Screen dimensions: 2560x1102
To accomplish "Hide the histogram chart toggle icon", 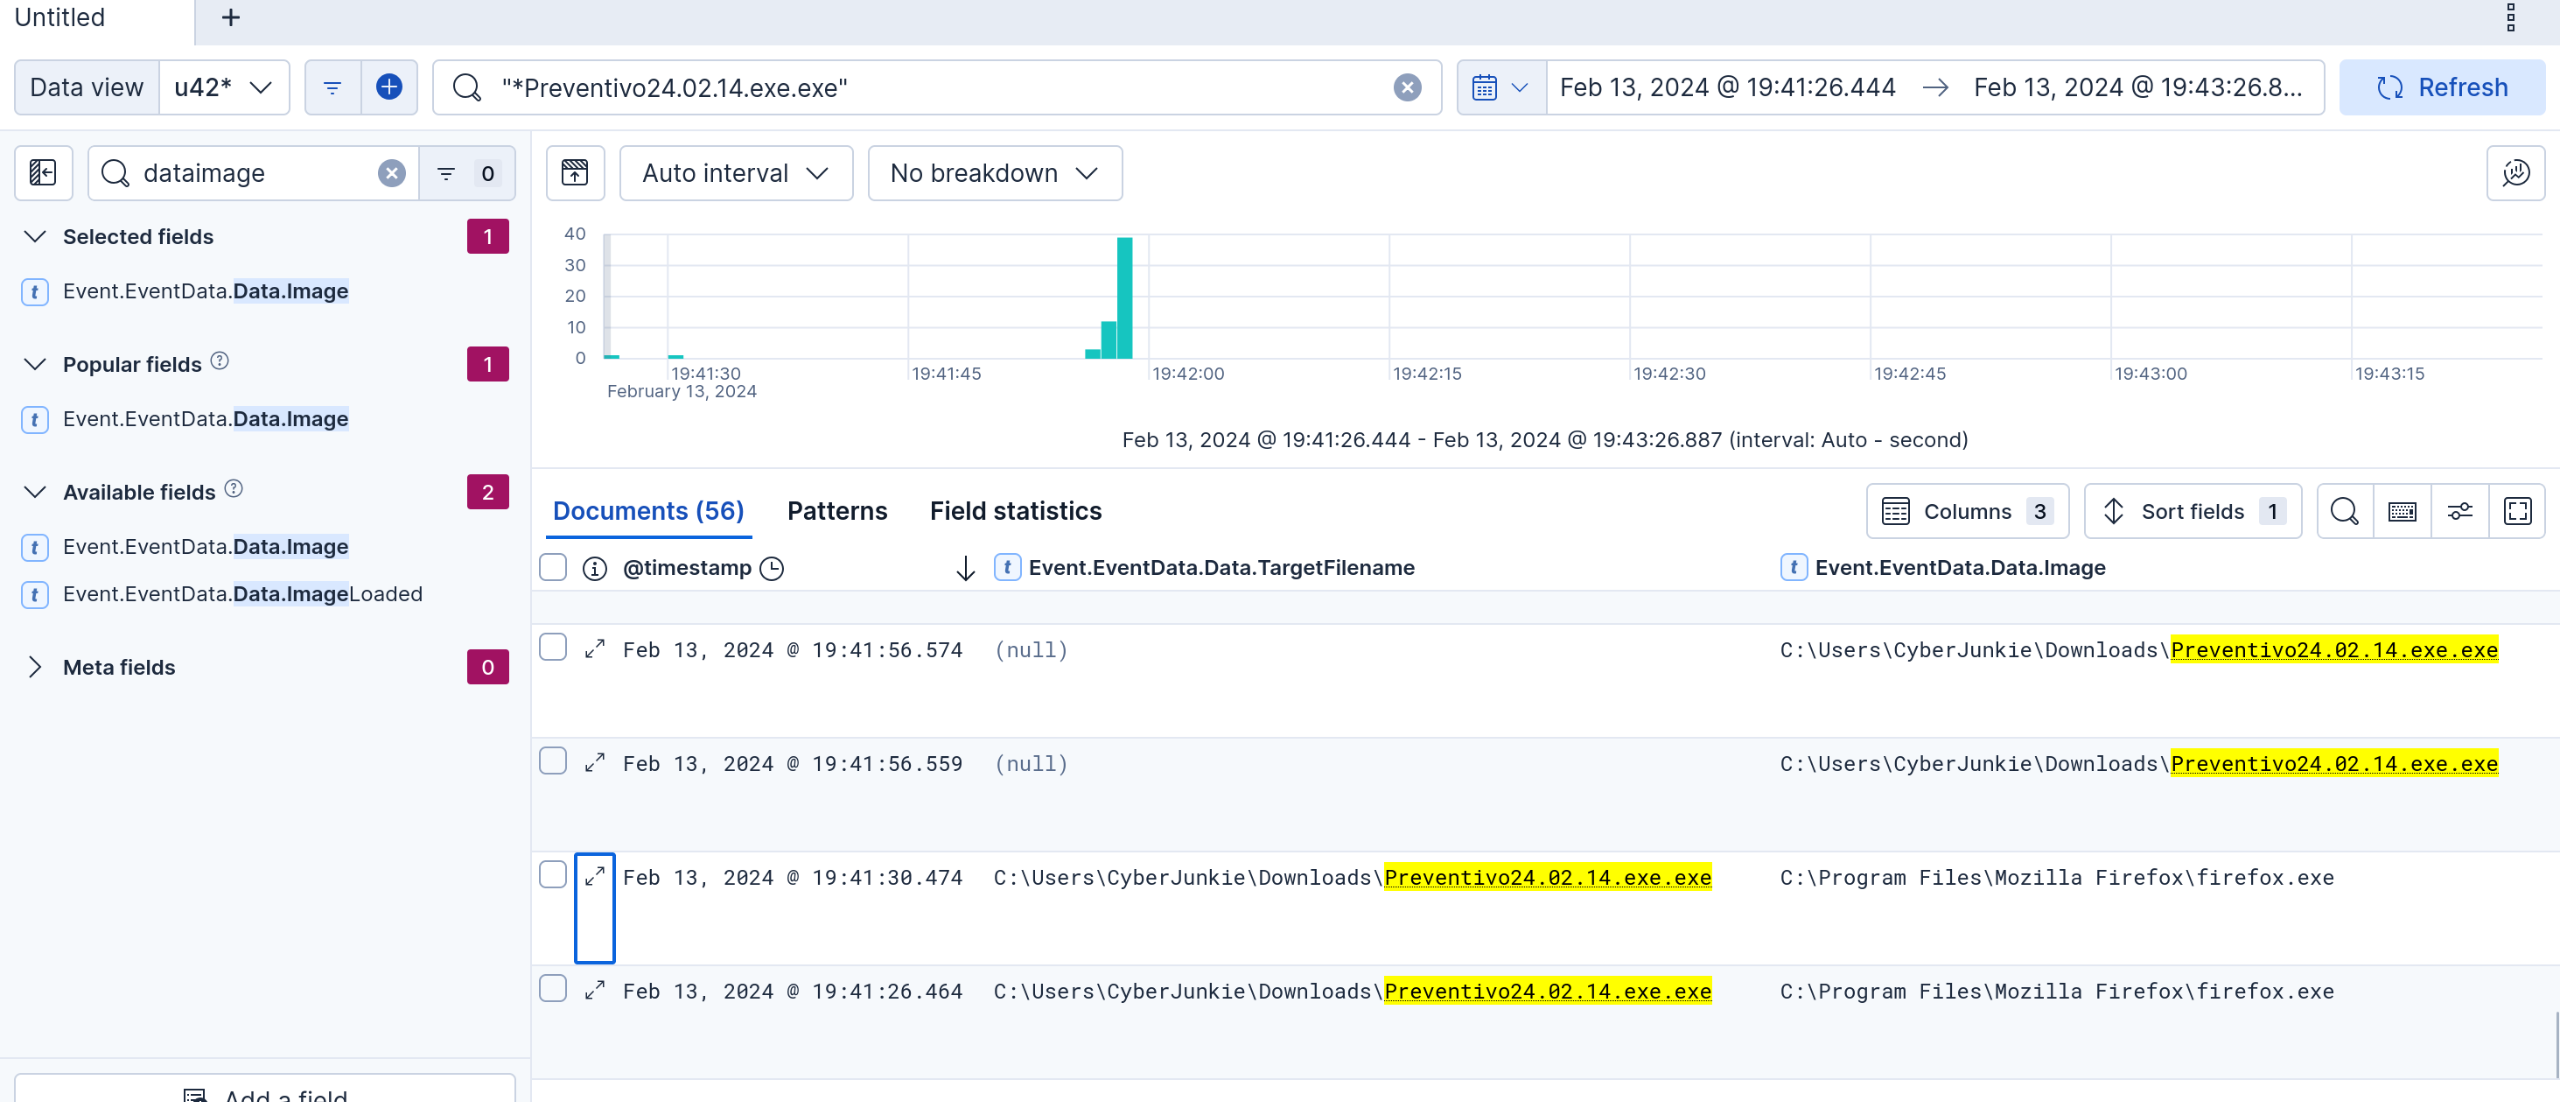I will click(575, 173).
